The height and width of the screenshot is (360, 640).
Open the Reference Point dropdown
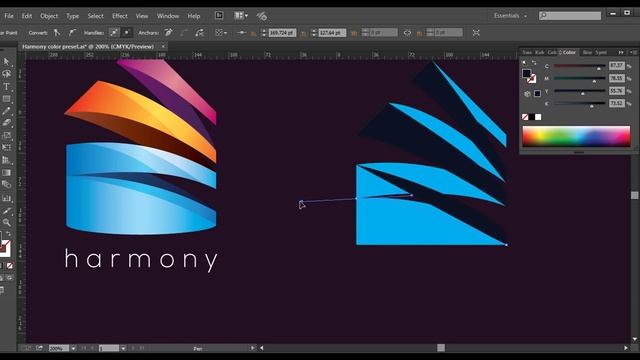click(x=221, y=33)
